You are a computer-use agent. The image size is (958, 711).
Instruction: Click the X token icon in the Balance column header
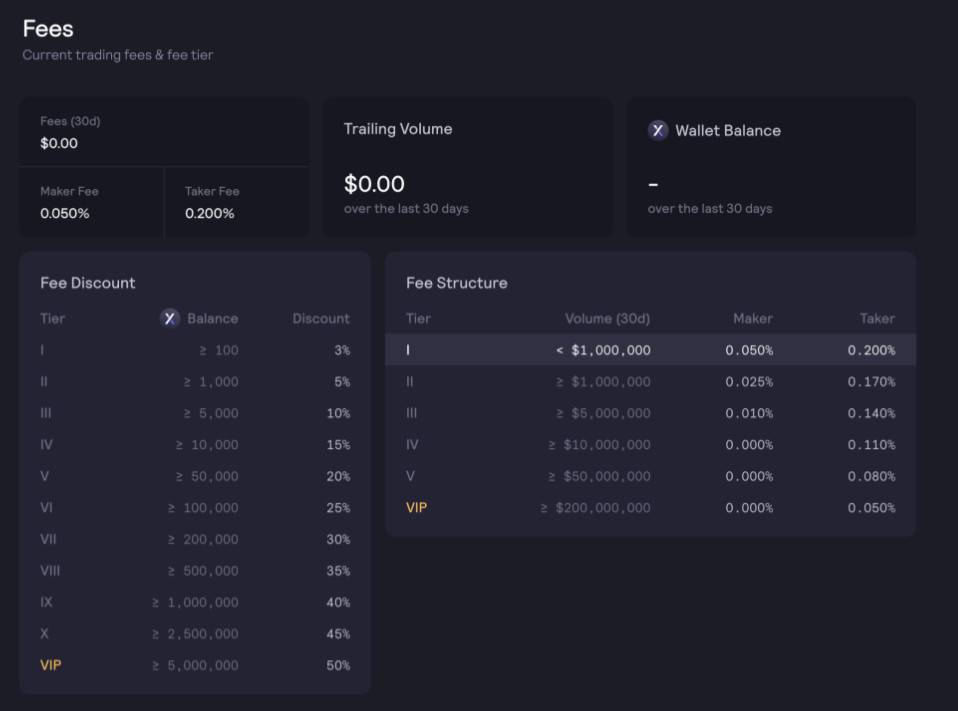coord(170,318)
